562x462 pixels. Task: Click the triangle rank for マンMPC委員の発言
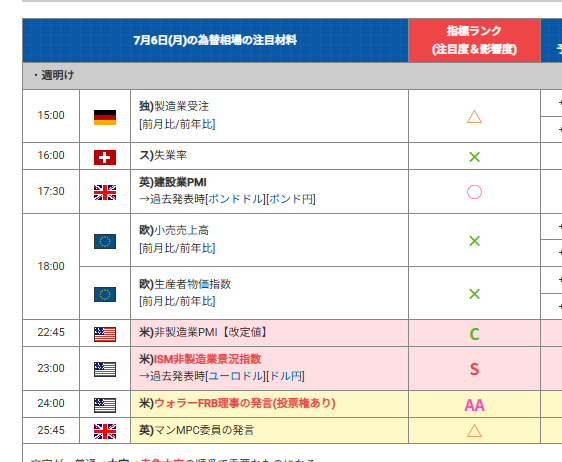[x=474, y=431]
